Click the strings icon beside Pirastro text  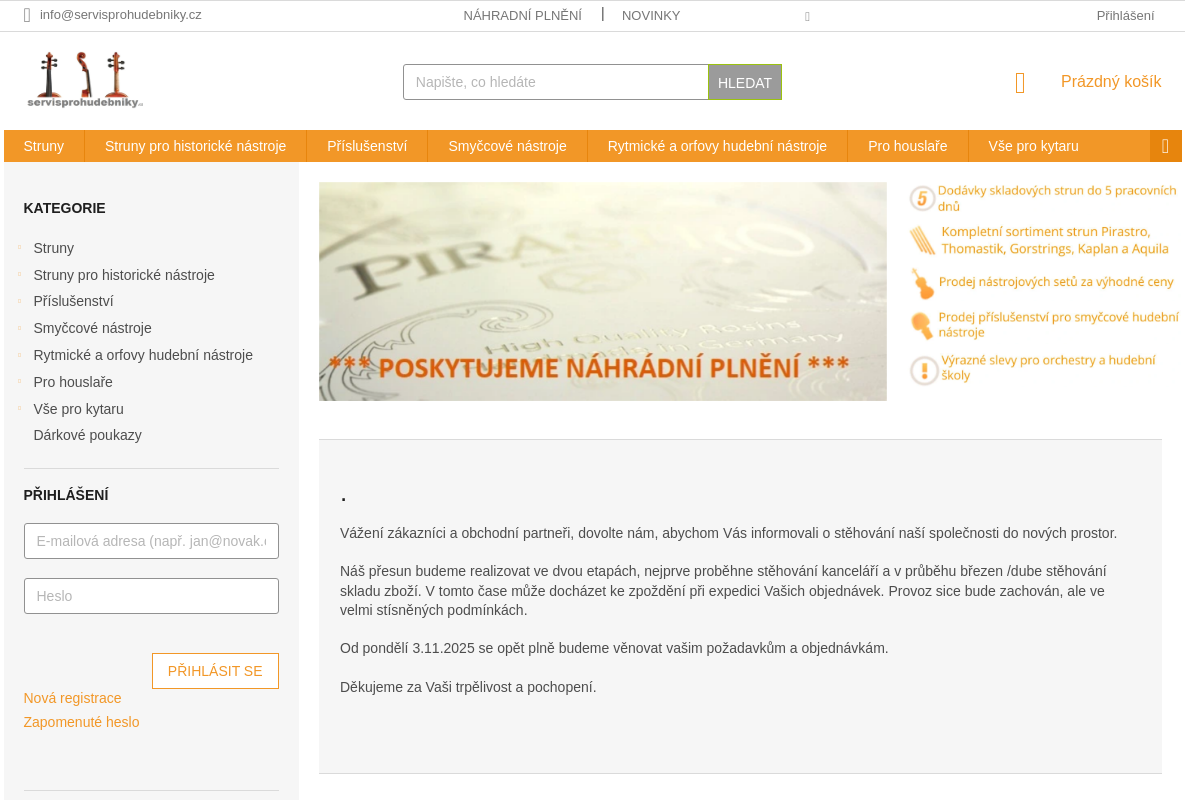(x=922, y=241)
